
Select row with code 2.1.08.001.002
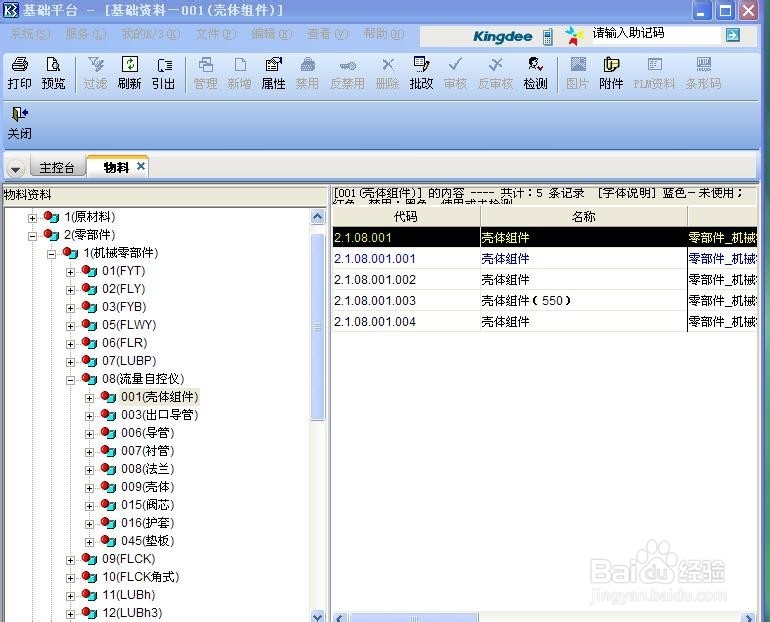click(x=545, y=279)
